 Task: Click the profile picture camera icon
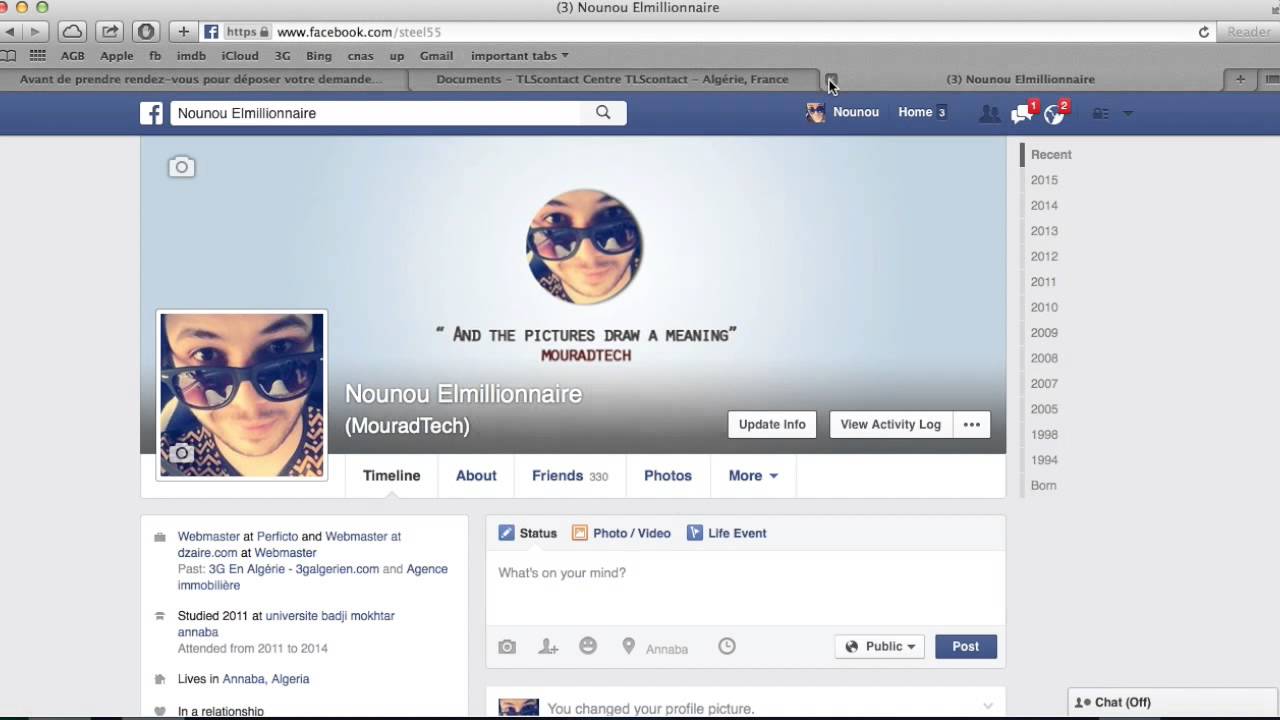coord(181,454)
